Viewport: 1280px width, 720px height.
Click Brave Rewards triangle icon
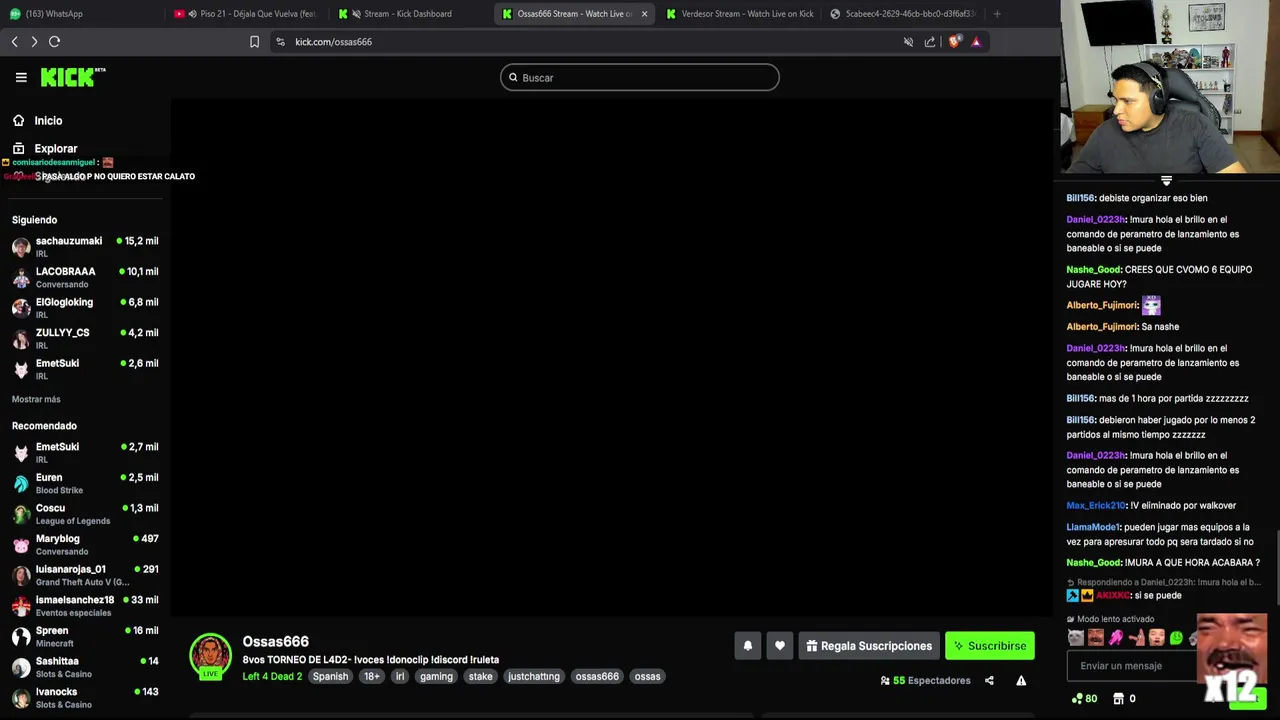976,42
